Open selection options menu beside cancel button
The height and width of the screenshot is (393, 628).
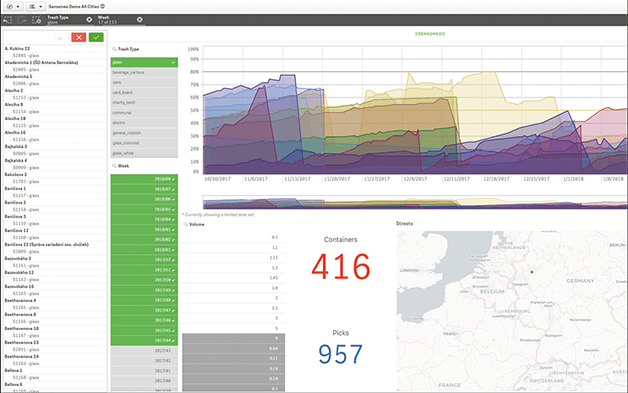tap(59, 38)
